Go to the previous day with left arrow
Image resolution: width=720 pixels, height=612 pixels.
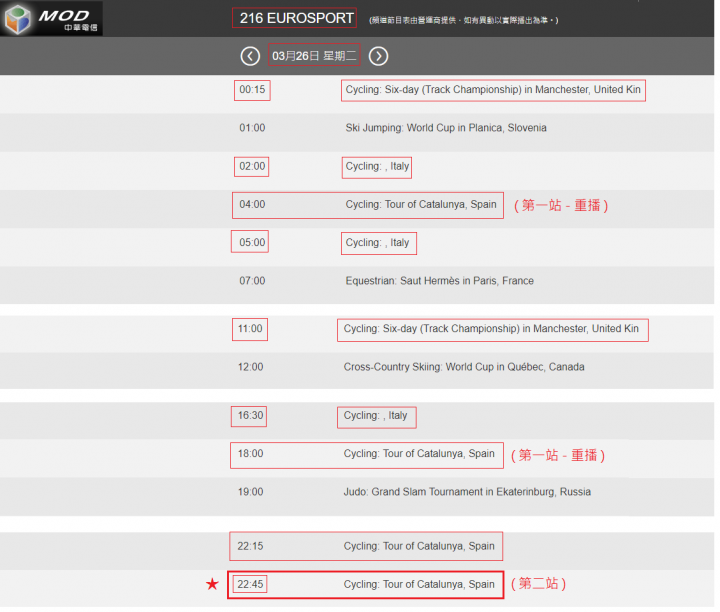pyautogui.click(x=250, y=56)
